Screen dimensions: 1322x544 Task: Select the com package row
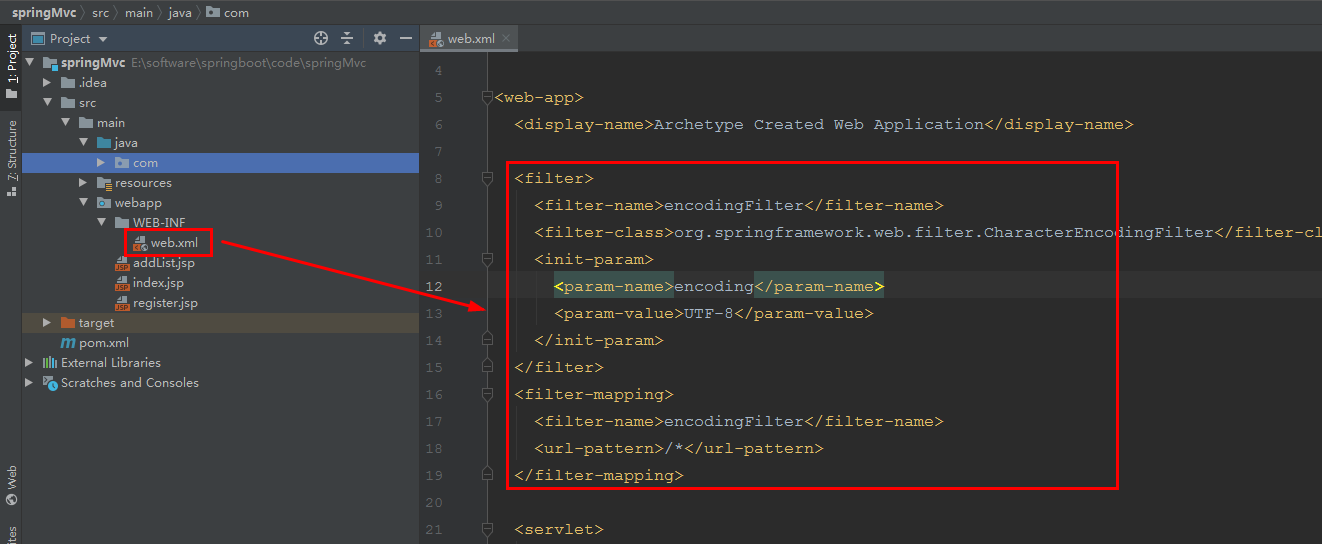[x=220, y=163]
